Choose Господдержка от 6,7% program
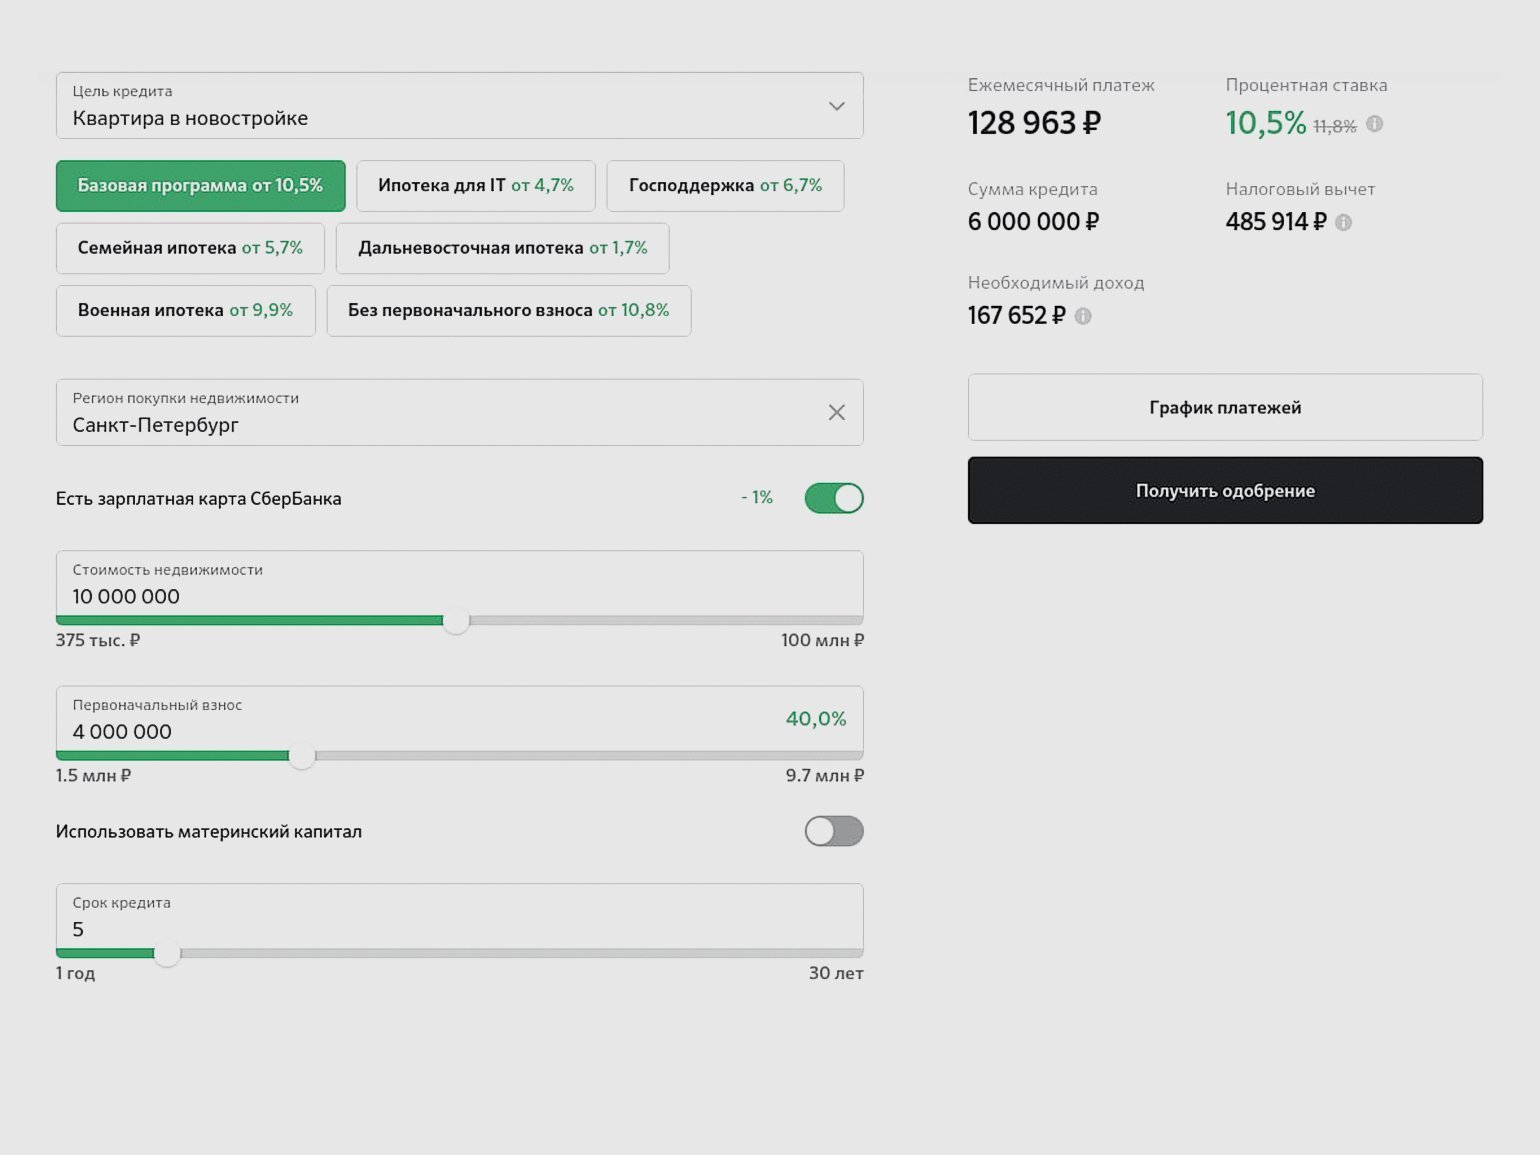This screenshot has width=1540, height=1155. [x=725, y=186]
